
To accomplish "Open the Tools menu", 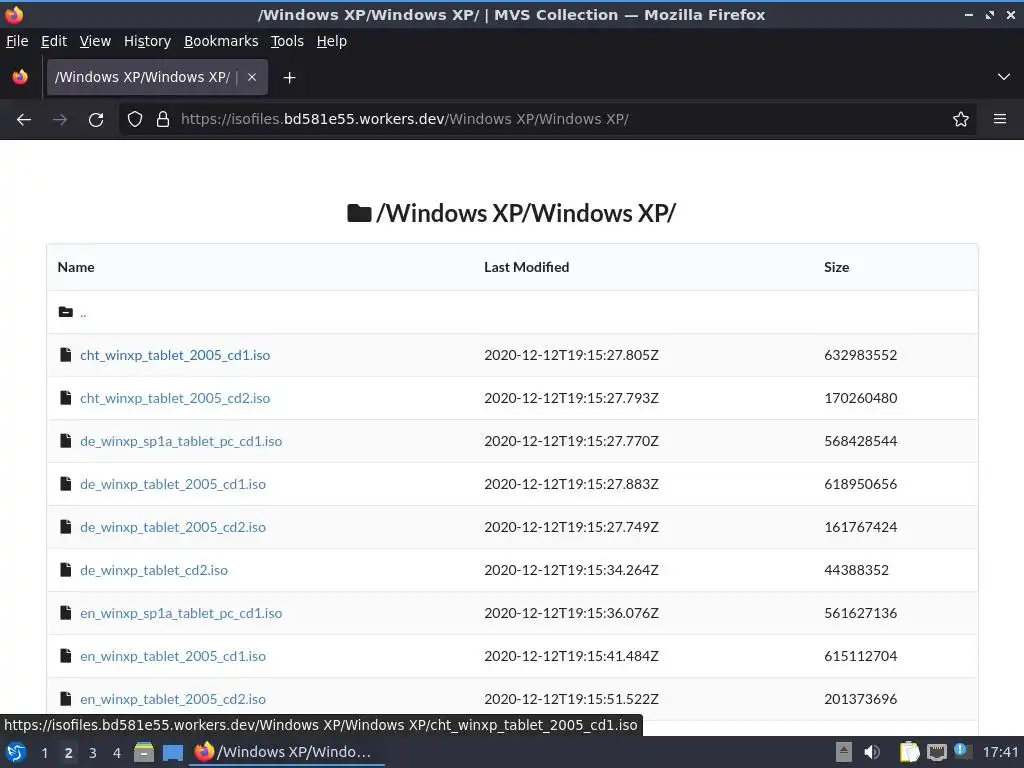I will click(287, 41).
